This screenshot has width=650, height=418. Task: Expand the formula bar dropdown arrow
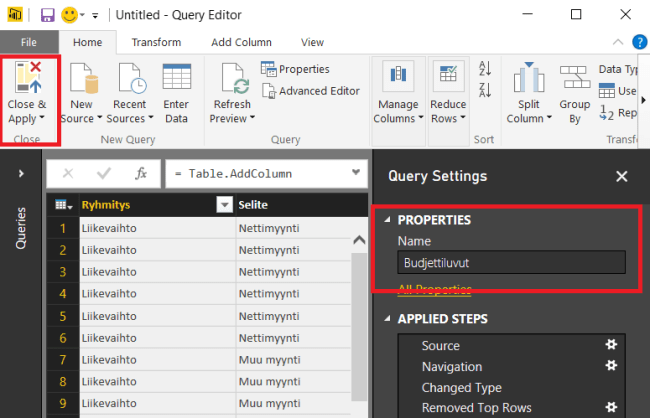click(x=356, y=173)
